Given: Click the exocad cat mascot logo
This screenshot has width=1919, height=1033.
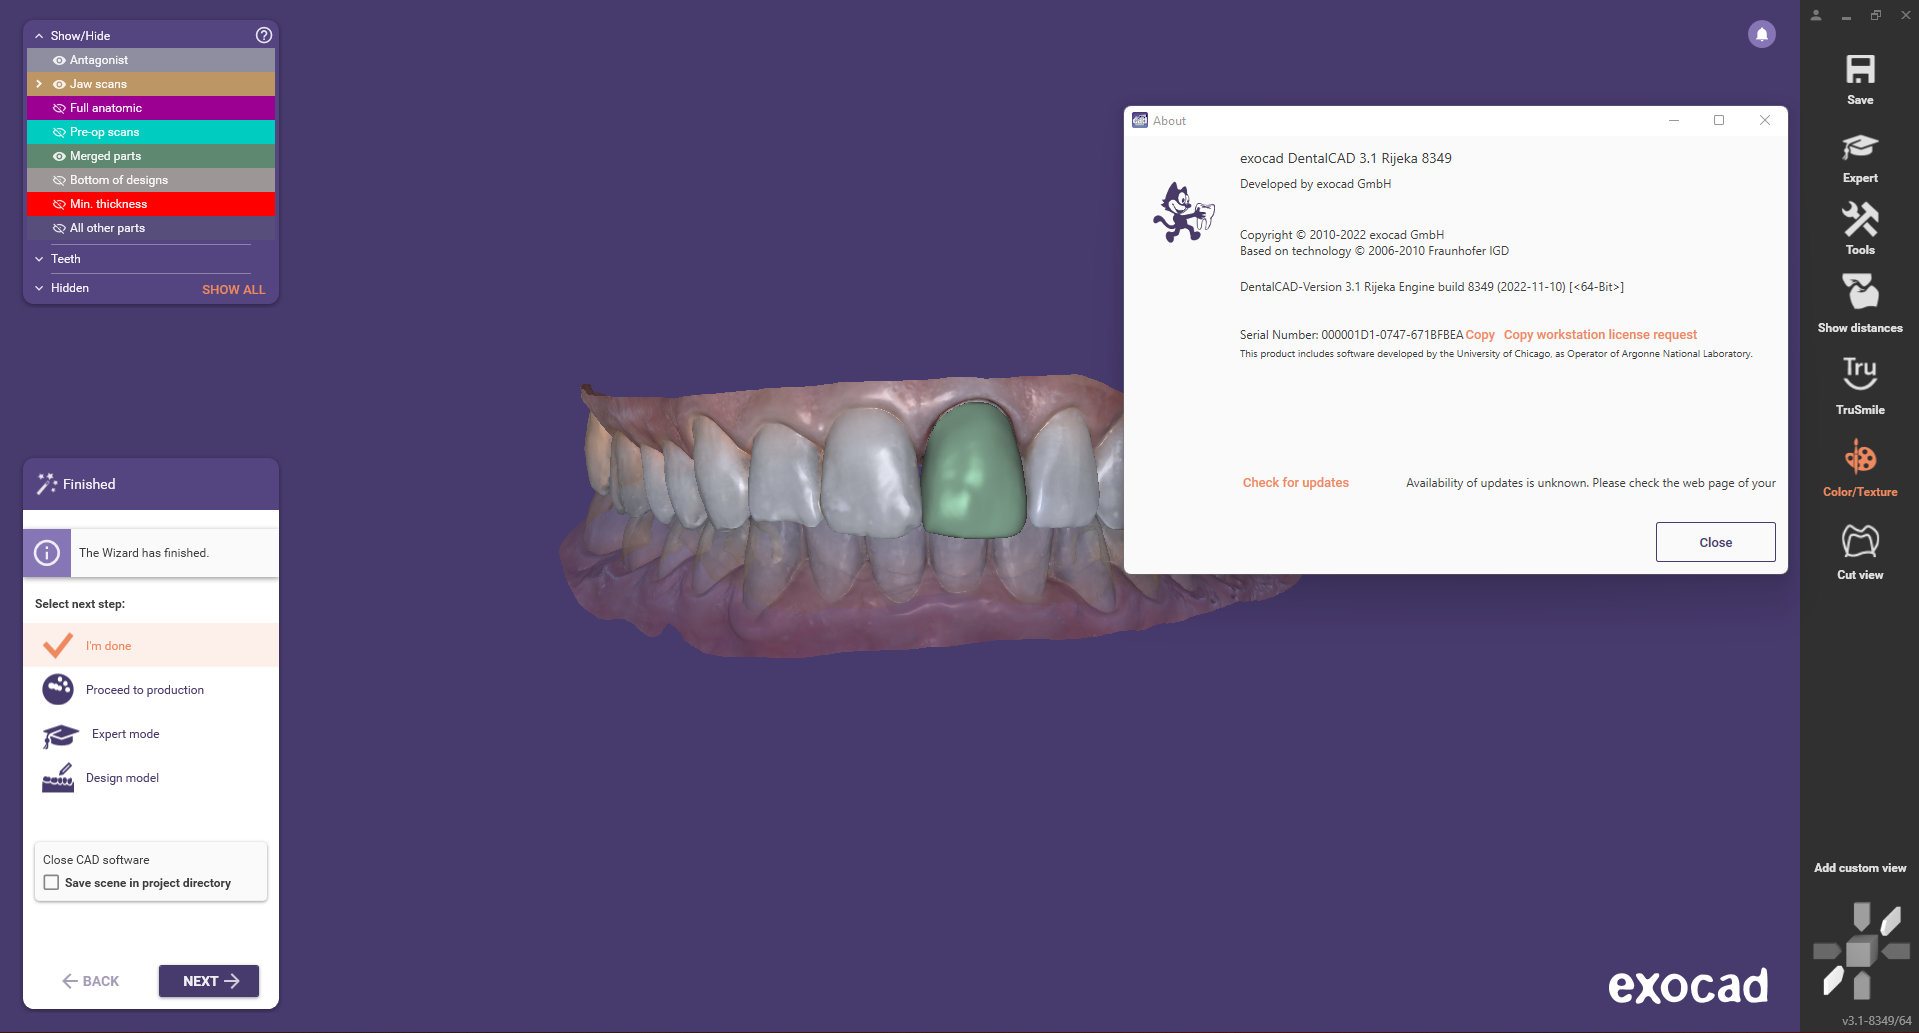Looking at the screenshot, I should click(x=1183, y=212).
